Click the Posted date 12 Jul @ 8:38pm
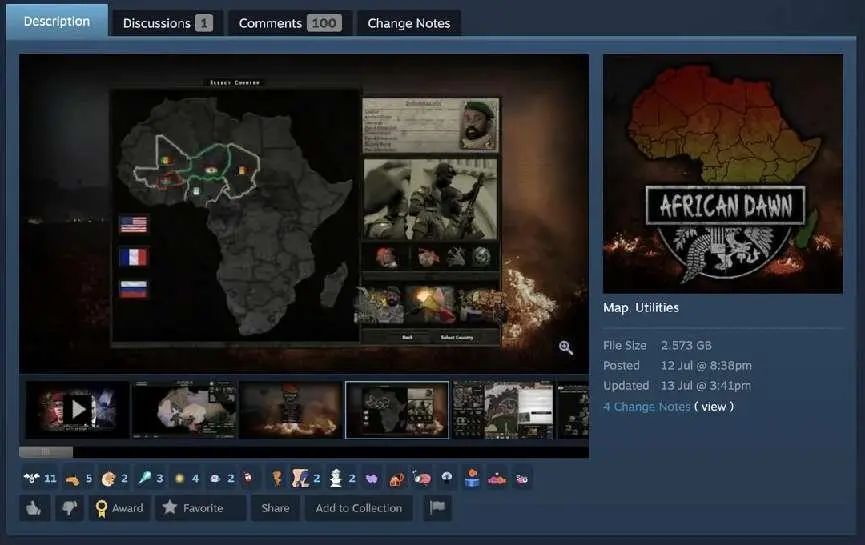This screenshot has width=865, height=545. 706,366
